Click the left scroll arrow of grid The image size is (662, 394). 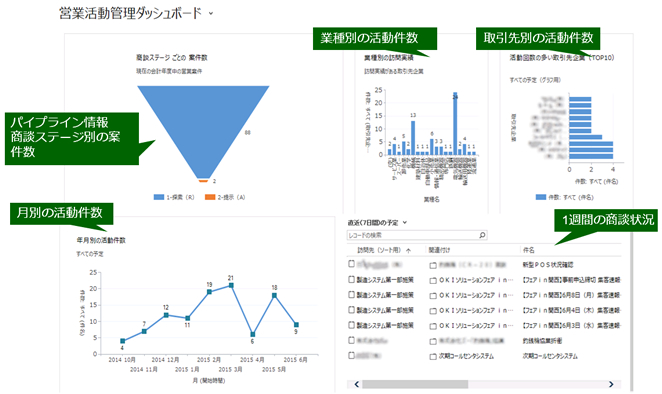(356, 384)
